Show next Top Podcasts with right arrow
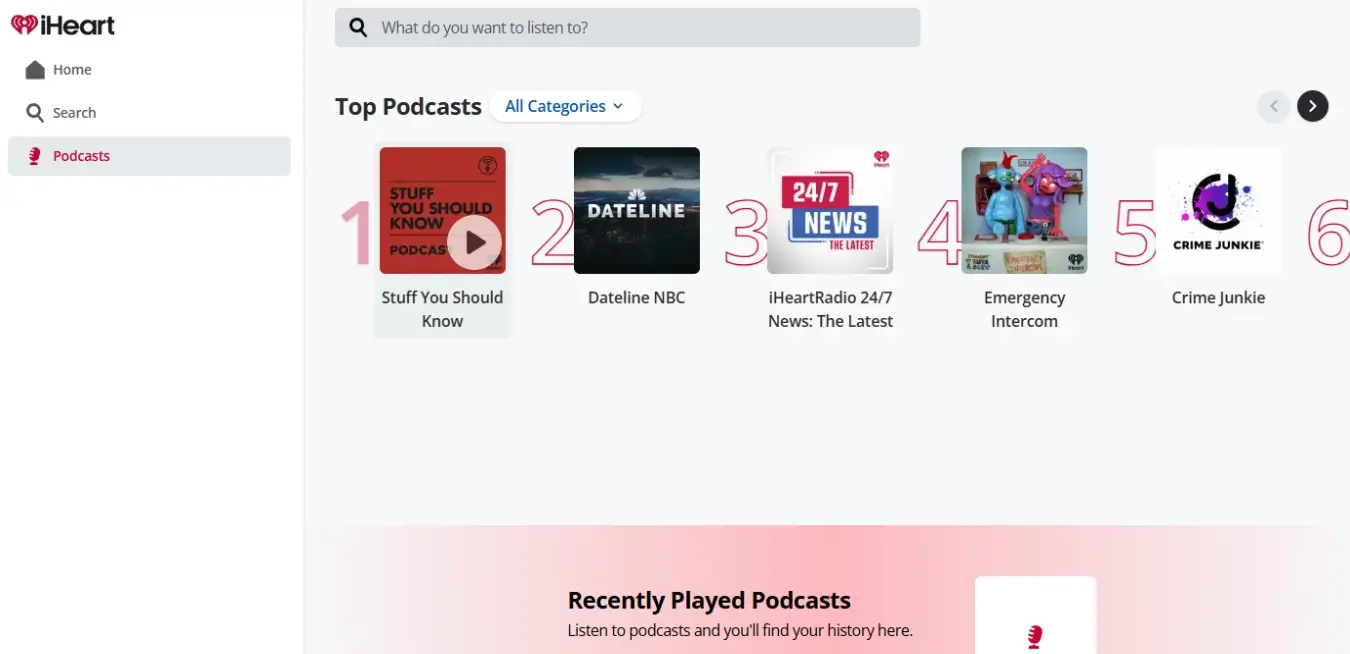The height and width of the screenshot is (654, 1350). click(1313, 106)
